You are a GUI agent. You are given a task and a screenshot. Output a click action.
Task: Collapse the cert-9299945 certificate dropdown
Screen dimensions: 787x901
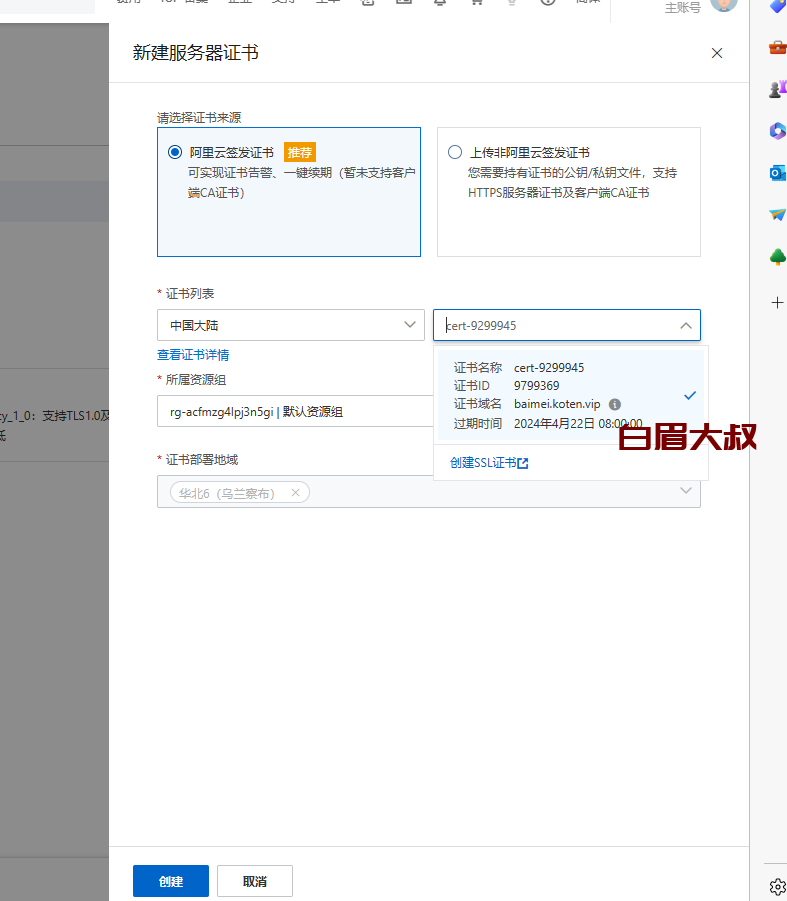pyautogui.click(x=685, y=326)
